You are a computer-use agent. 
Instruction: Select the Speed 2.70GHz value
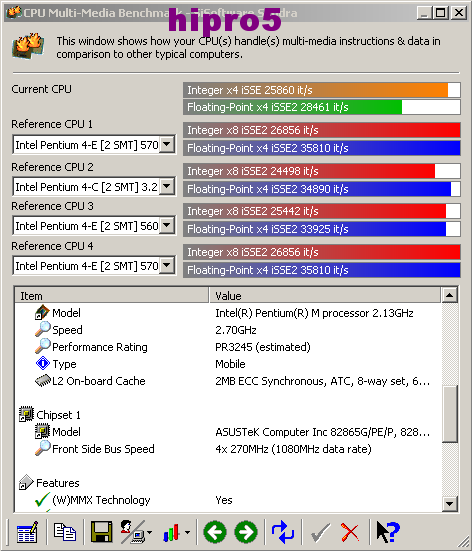236,330
